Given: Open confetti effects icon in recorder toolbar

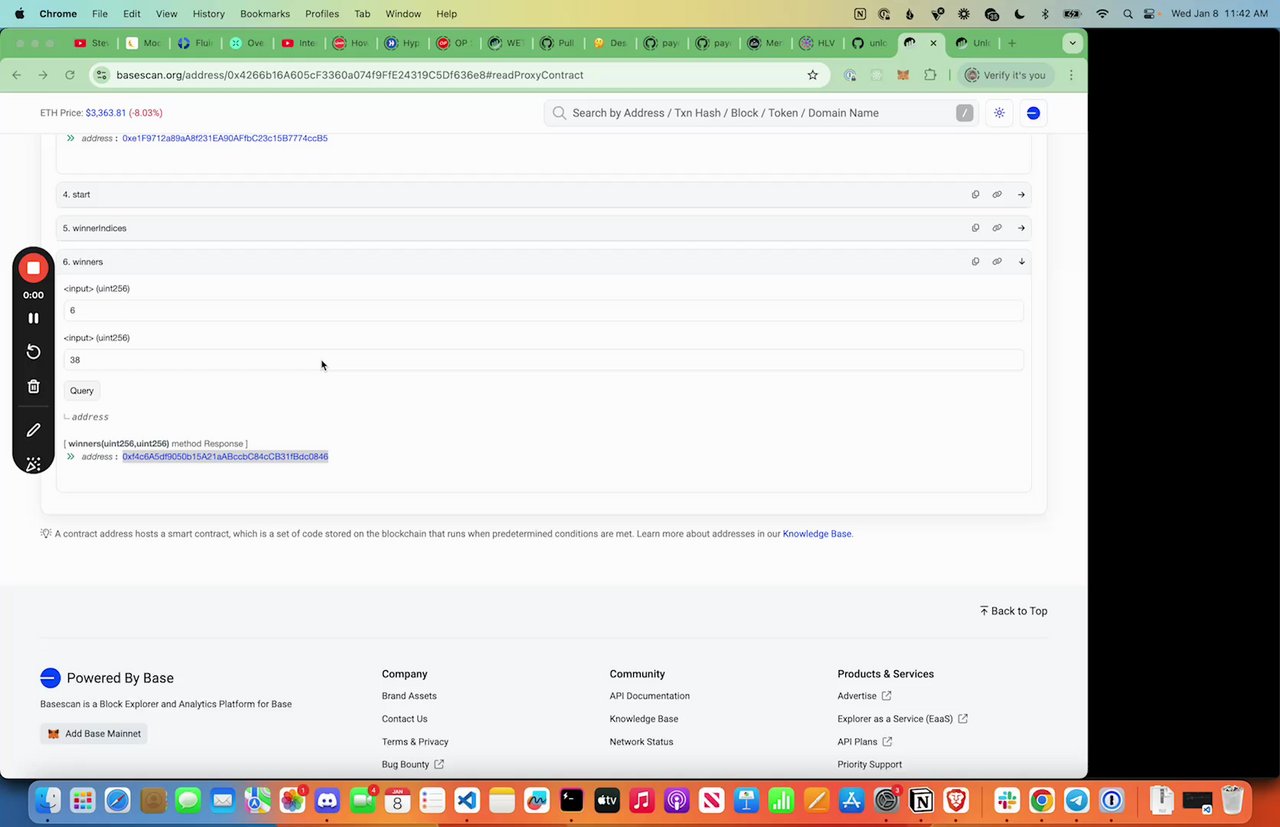Looking at the screenshot, I should [x=33, y=464].
